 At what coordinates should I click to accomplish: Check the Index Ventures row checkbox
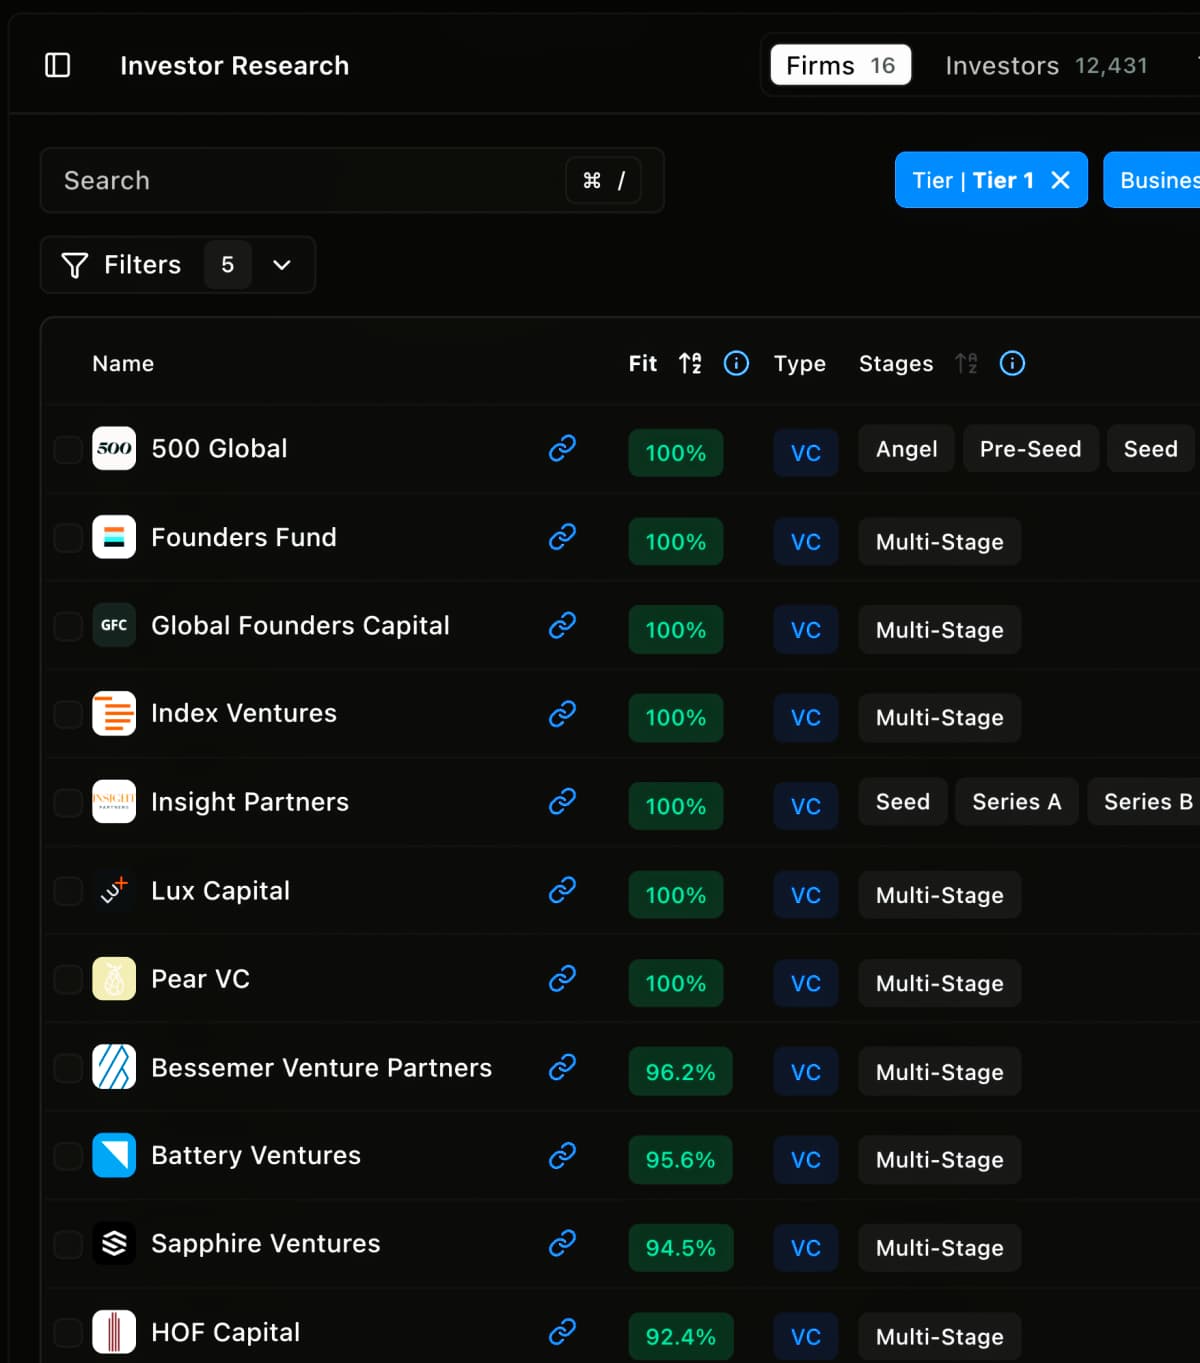pyautogui.click(x=68, y=714)
